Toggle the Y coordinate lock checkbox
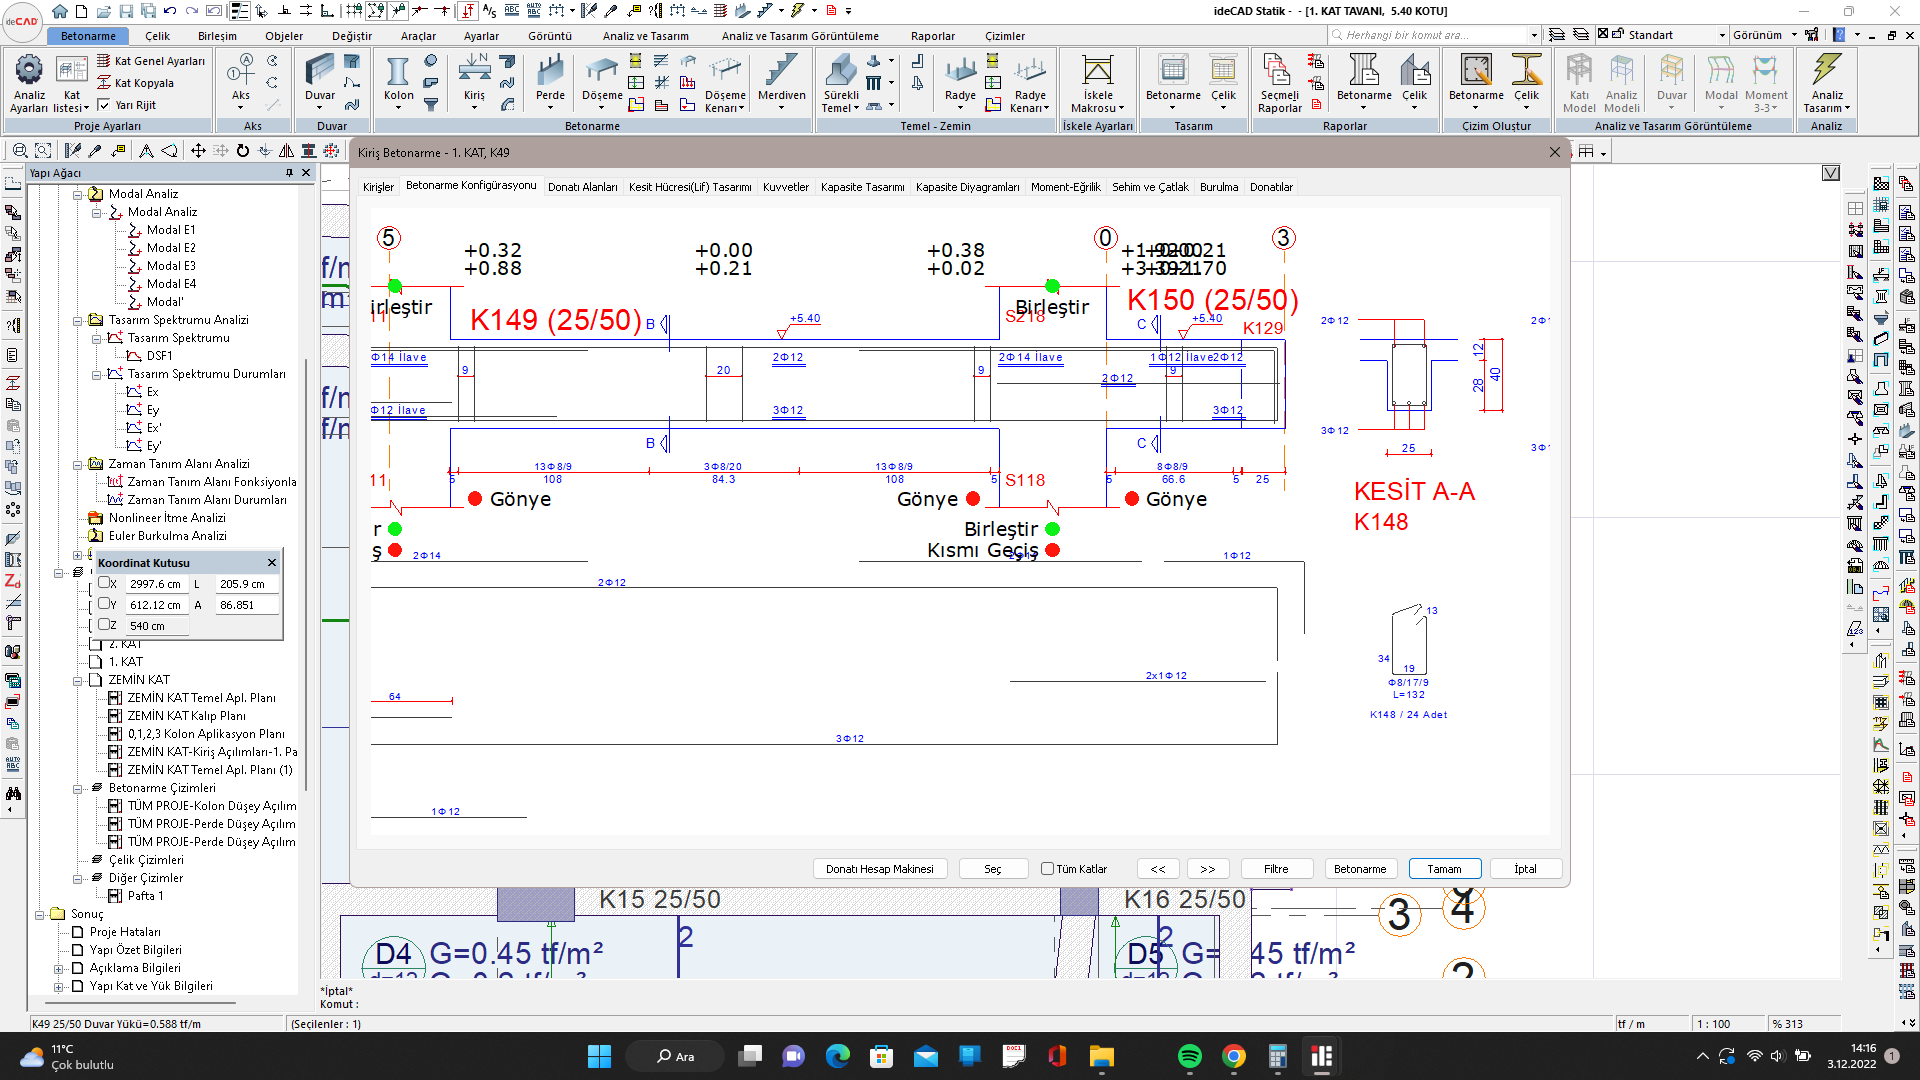The width and height of the screenshot is (1920, 1080). point(104,603)
